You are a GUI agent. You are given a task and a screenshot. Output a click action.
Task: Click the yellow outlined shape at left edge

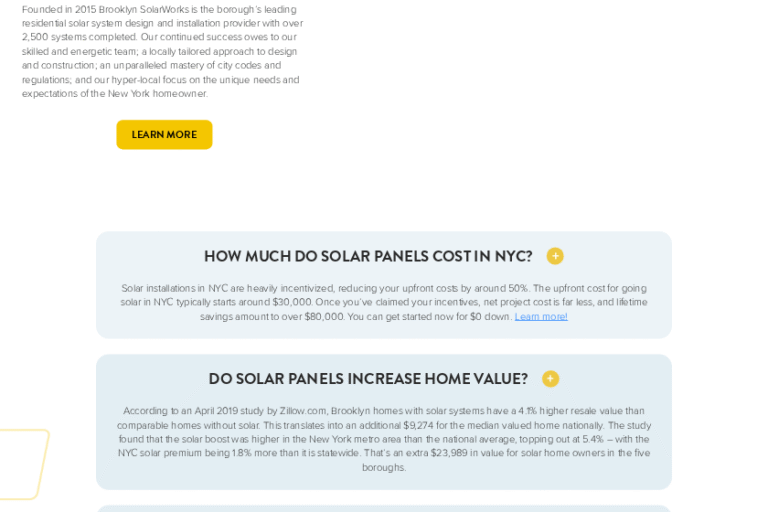[x=22, y=463]
